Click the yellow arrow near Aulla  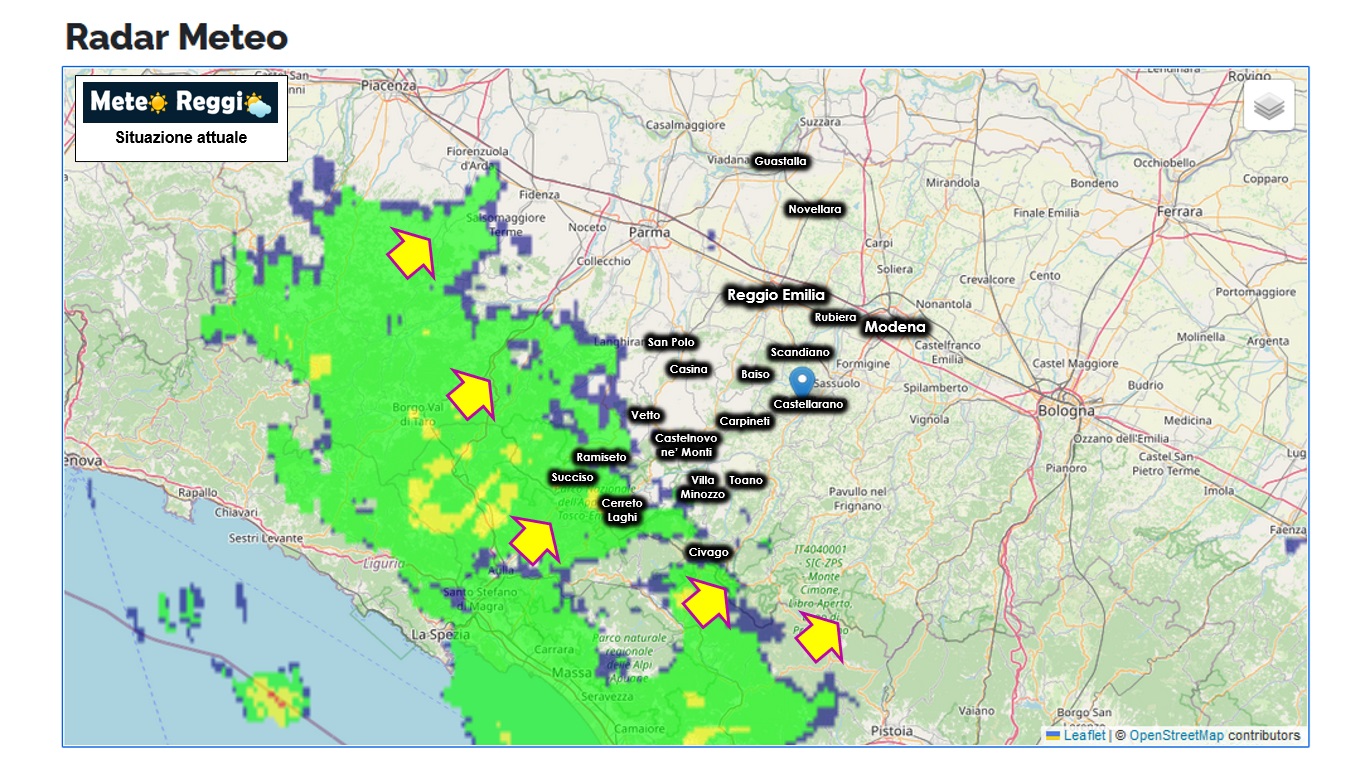click(535, 540)
